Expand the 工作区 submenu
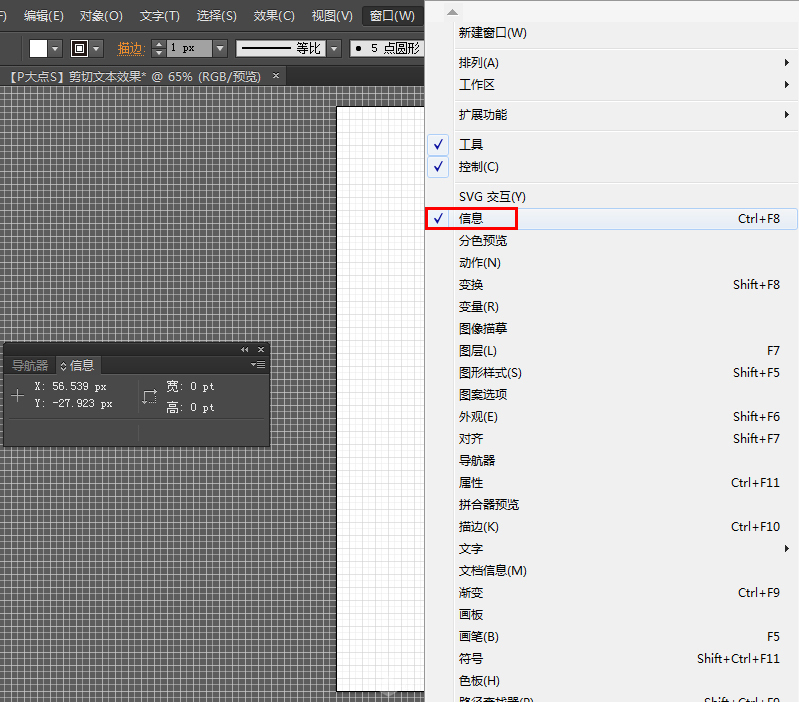Image resolution: width=799 pixels, height=702 pixels. [477, 85]
